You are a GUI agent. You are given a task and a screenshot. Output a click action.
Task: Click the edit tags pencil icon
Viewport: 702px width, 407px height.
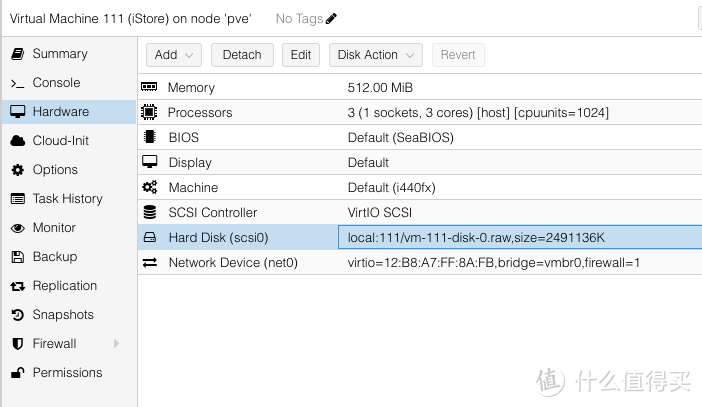coord(332,18)
